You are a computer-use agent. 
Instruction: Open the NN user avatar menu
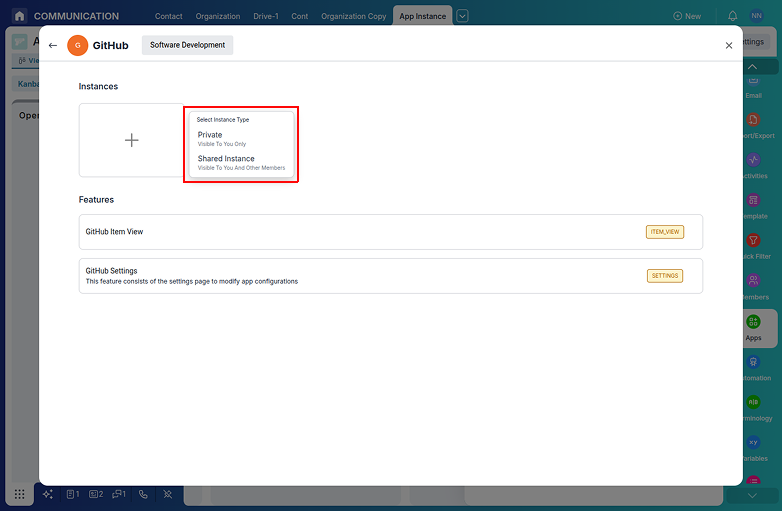(x=756, y=16)
